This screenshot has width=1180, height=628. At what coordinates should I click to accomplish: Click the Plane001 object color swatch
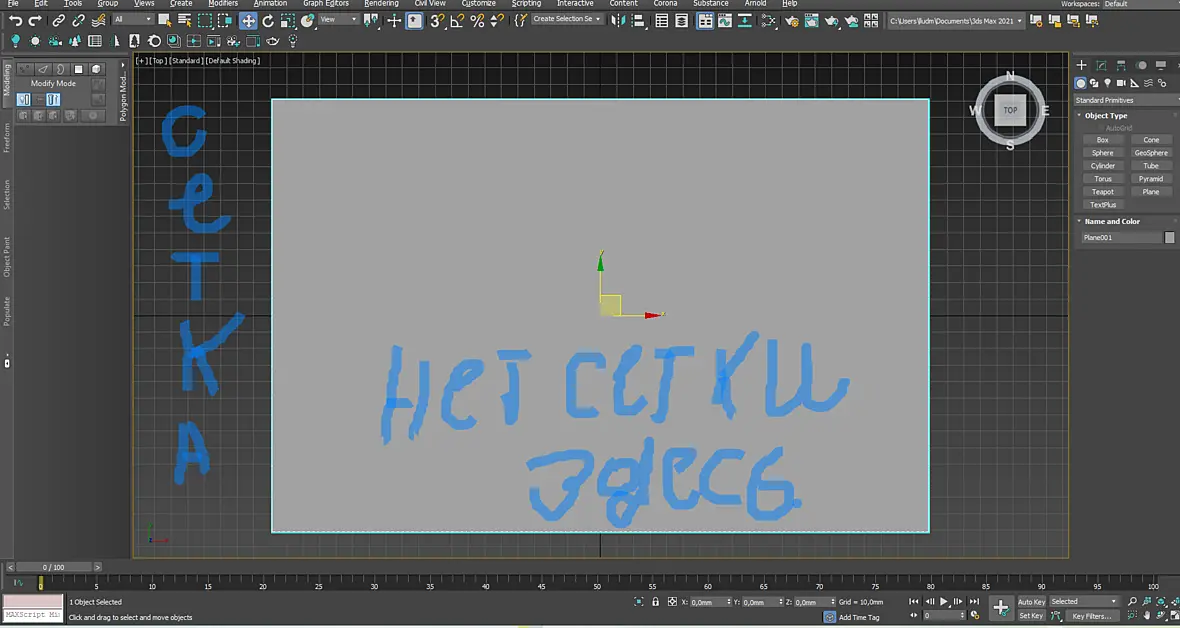point(1169,237)
